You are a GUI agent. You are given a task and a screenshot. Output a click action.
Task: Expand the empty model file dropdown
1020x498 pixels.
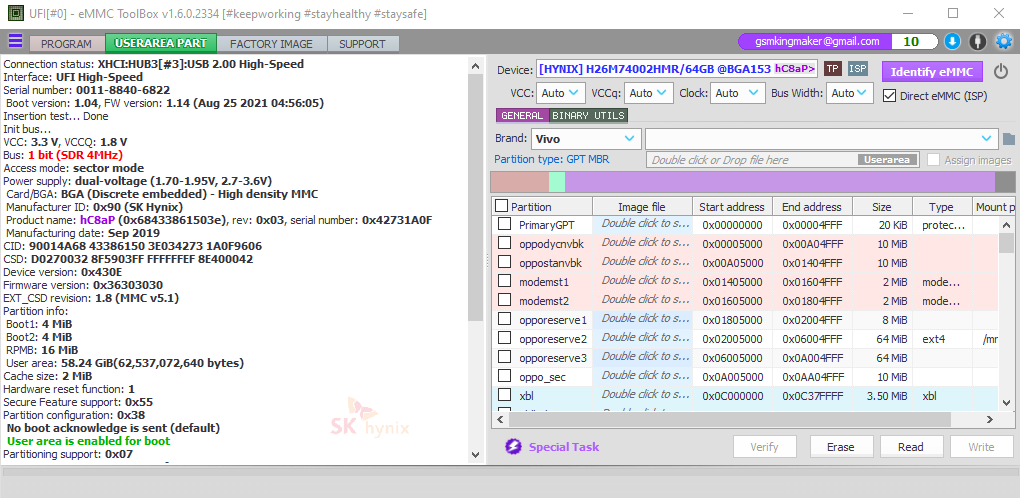click(822, 138)
